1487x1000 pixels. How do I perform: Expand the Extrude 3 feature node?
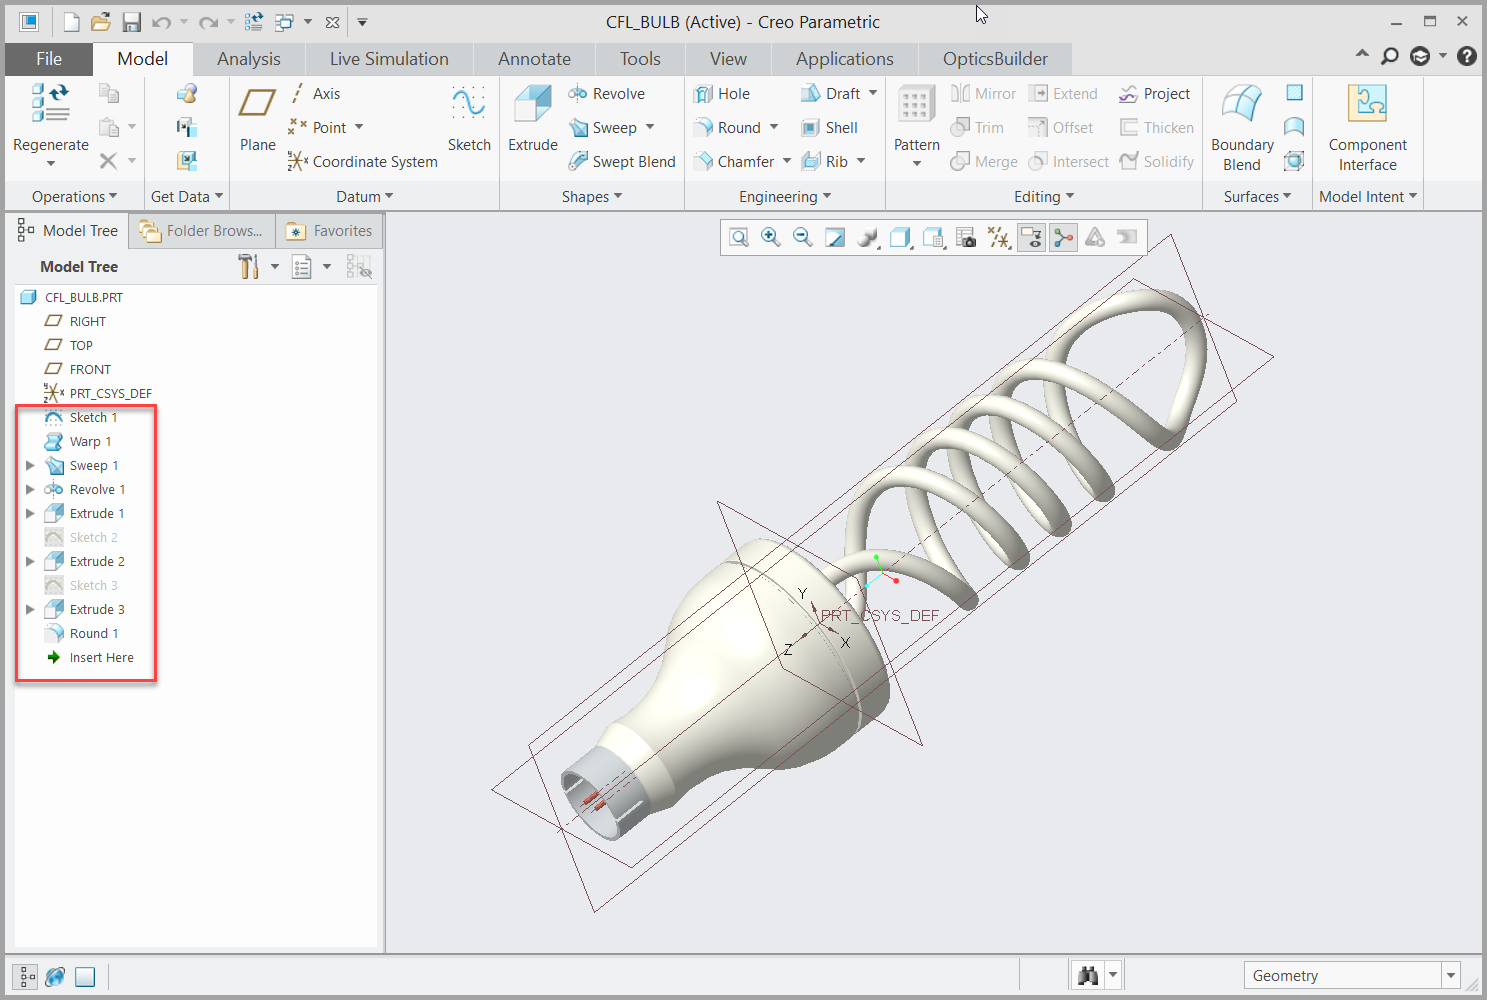30,609
